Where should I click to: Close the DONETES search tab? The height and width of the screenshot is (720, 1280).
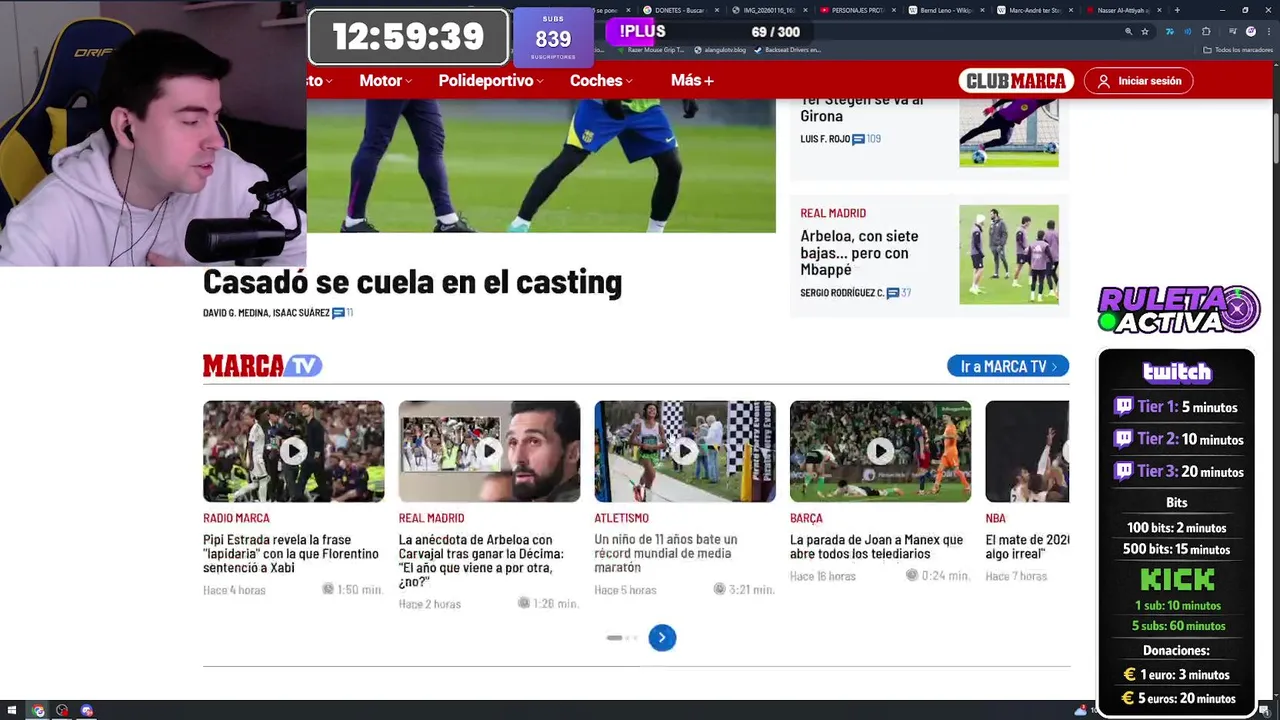click(x=716, y=10)
